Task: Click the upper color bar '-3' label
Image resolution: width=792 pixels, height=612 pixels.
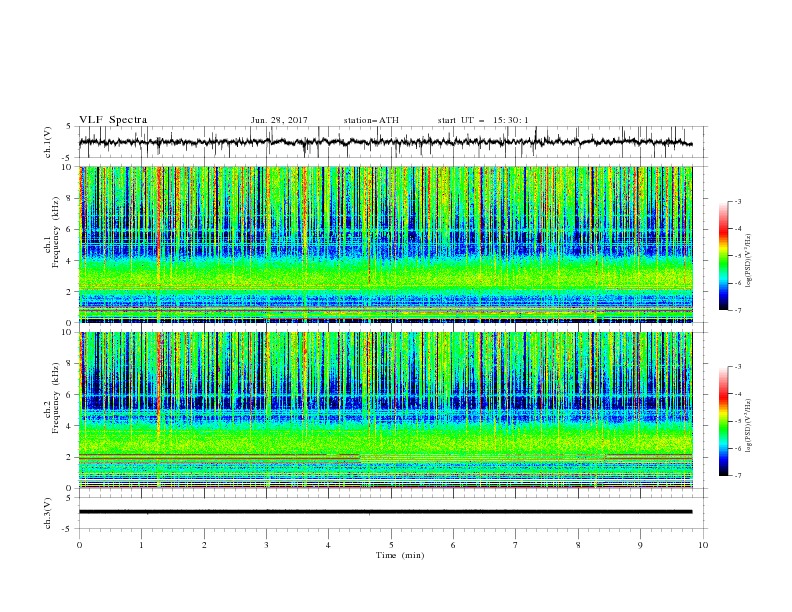Action: [x=737, y=201]
